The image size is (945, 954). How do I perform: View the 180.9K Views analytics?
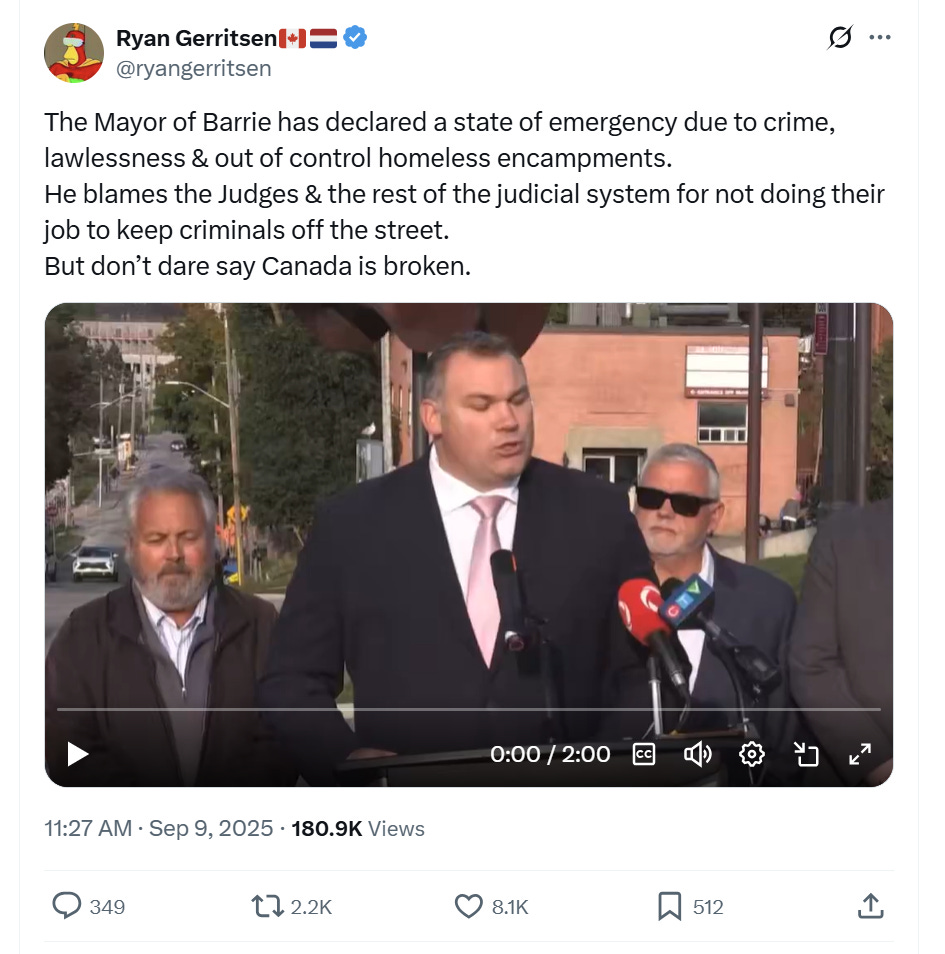tap(358, 828)
